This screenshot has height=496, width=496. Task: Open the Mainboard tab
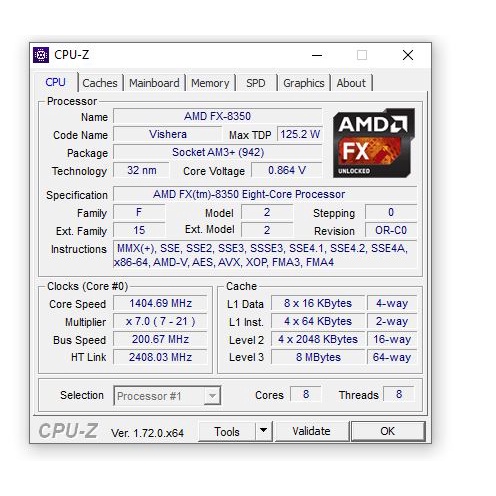(154, 83)
